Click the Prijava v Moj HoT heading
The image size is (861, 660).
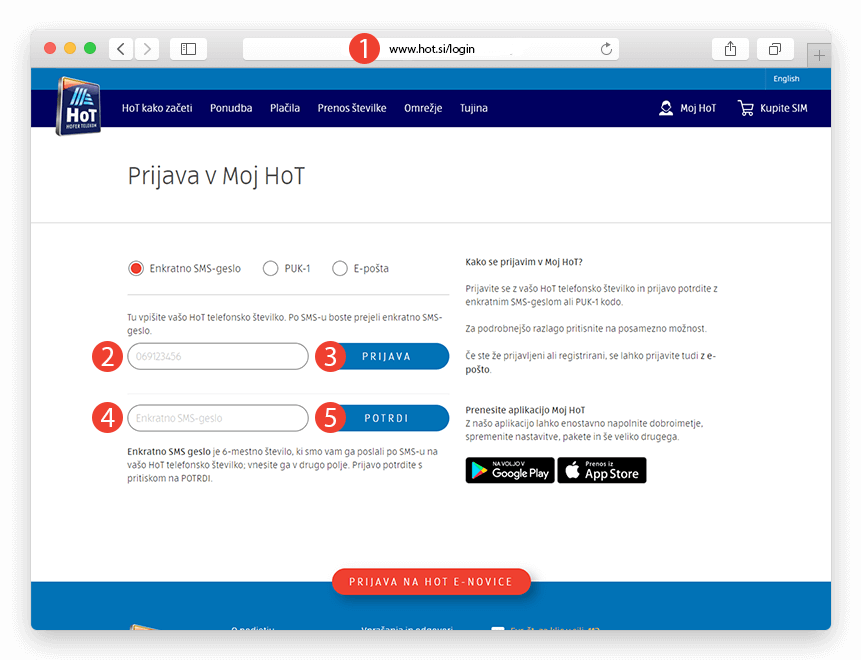[x=216, y=176]
